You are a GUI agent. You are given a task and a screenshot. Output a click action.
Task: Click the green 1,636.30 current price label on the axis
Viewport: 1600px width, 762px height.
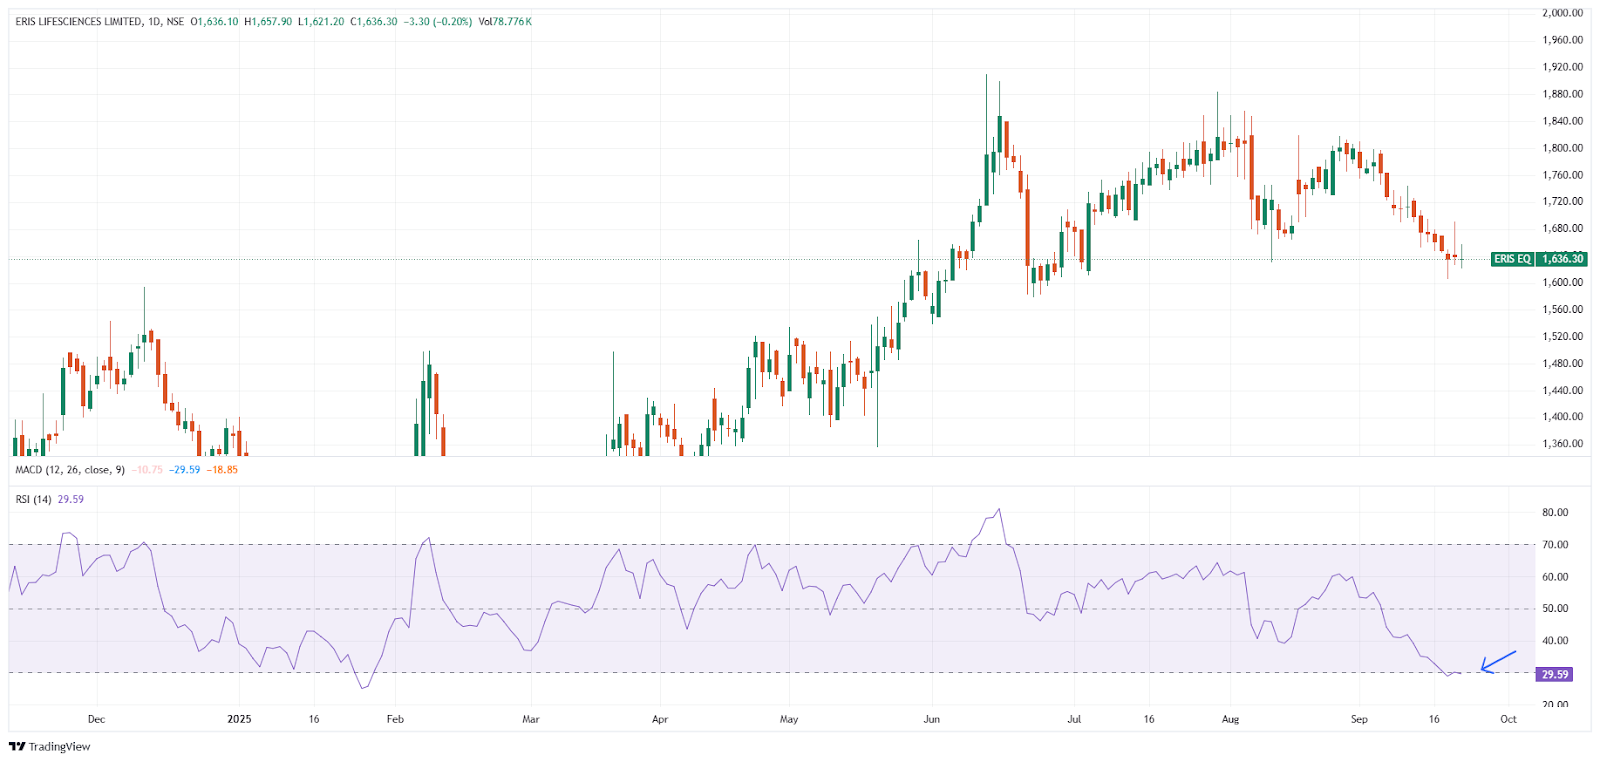pyautogui.click(x=1562, y=259)
